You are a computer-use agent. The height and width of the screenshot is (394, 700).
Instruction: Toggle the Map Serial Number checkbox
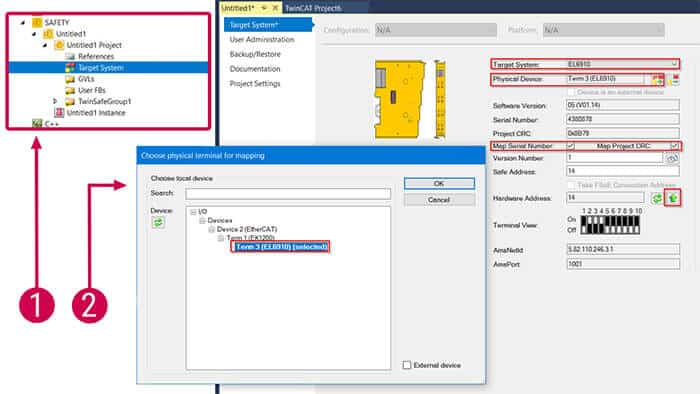click(570, 146)
